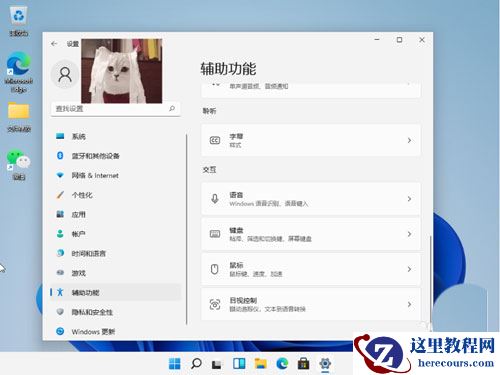
Task: Select the Microsoft Edge desktop shortcut
Action: pos(19,72)
